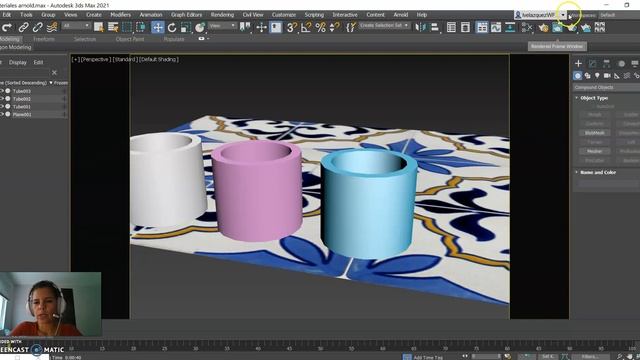Toggle visibility eye of Plane001
640x360 pixels.
[x=2, y=114]
